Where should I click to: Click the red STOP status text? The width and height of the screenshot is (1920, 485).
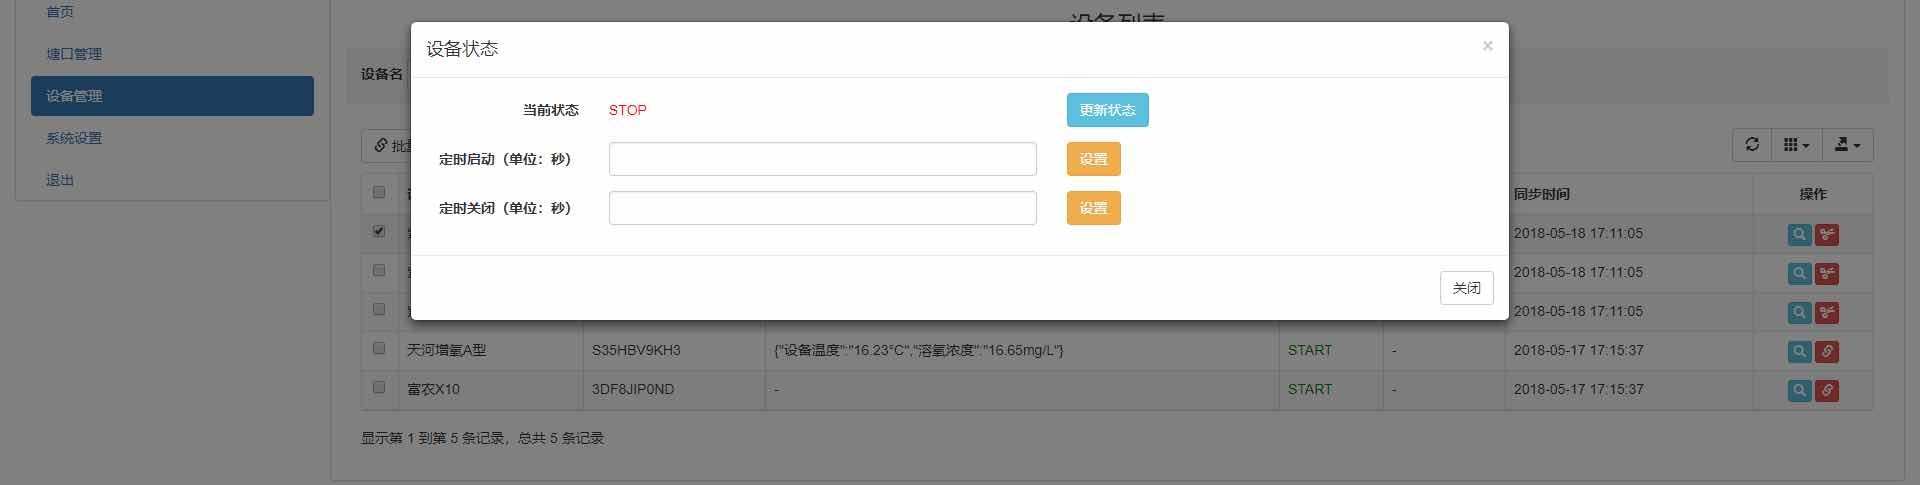(627, 110)
